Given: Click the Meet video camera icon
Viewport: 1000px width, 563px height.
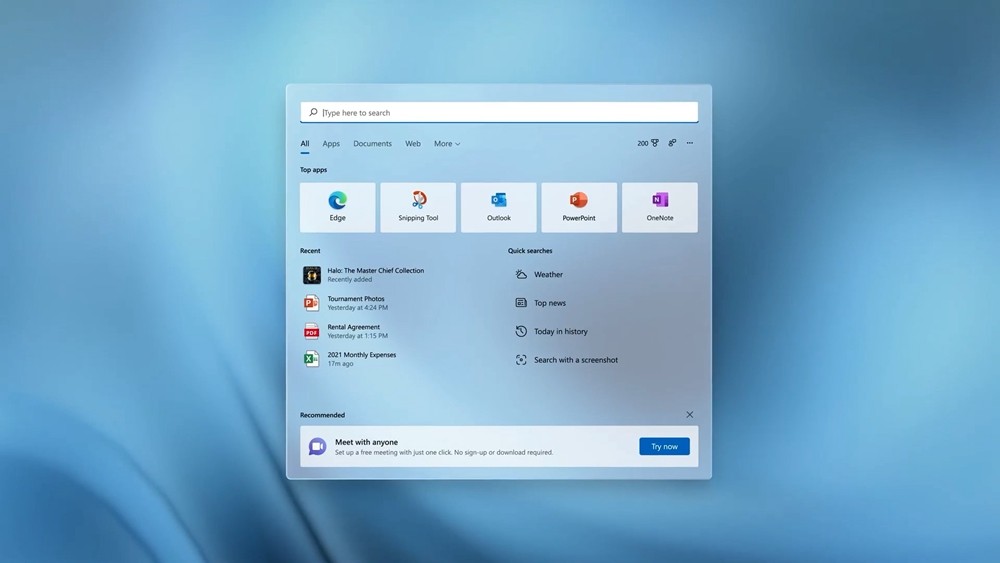Looking at the screenshot, I should (x=318, y=446).
